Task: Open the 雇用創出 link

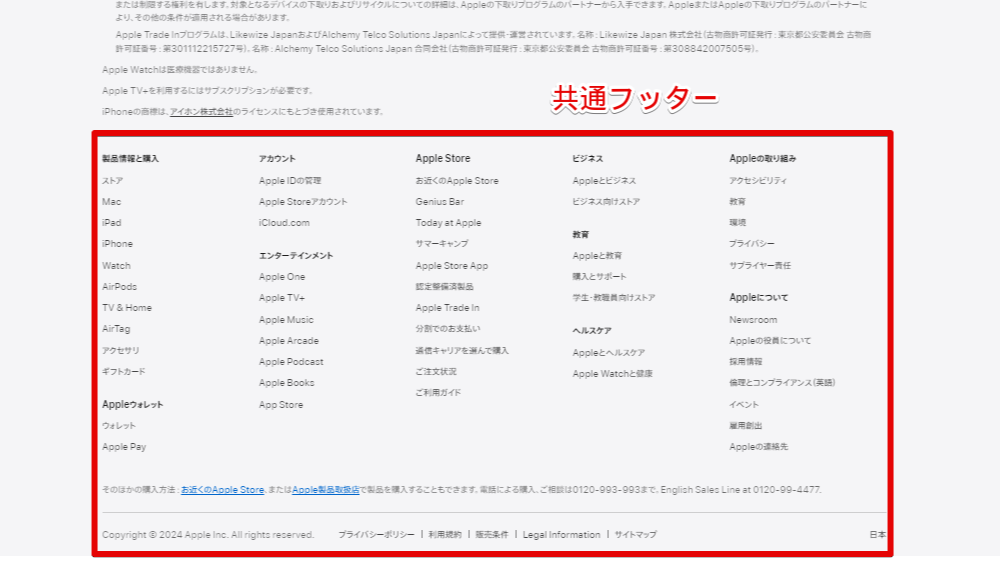Action: click(746, 425)
